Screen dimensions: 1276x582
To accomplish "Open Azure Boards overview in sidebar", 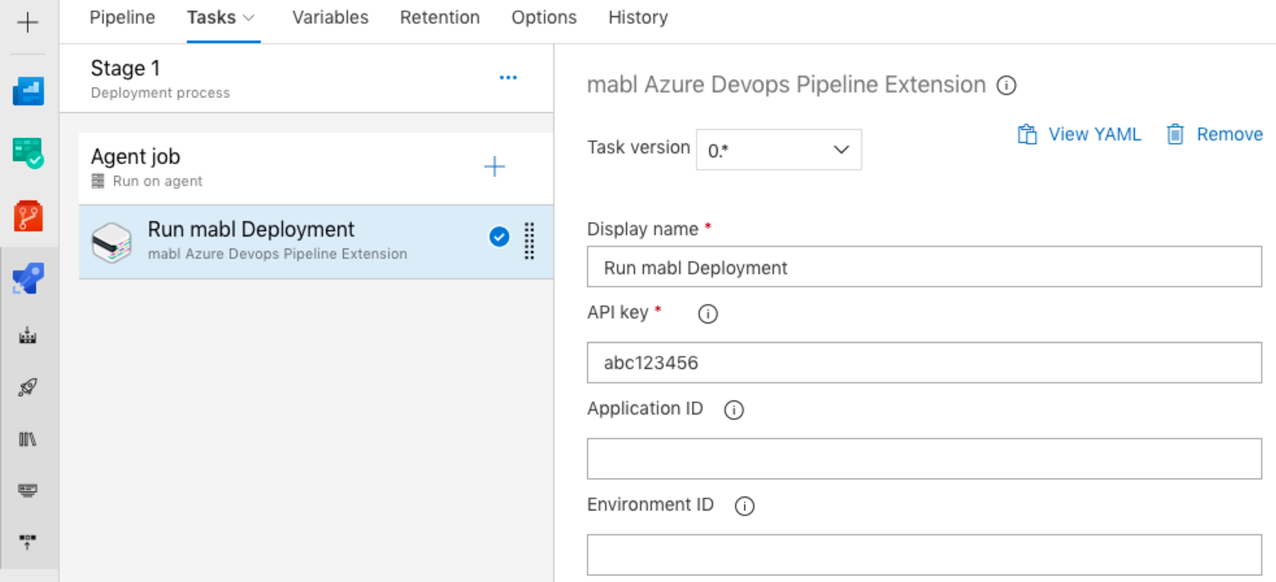I will pos(28,92).
